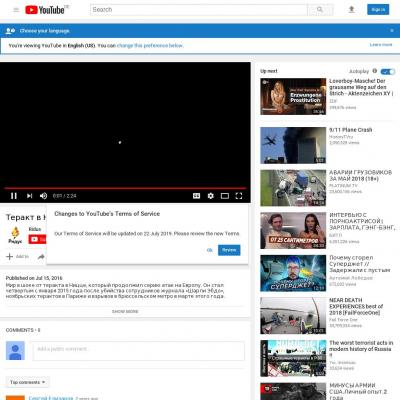The image size is (400, 400).
Task: Toggle subtitles on the player
Action: [x=196, y=196]
